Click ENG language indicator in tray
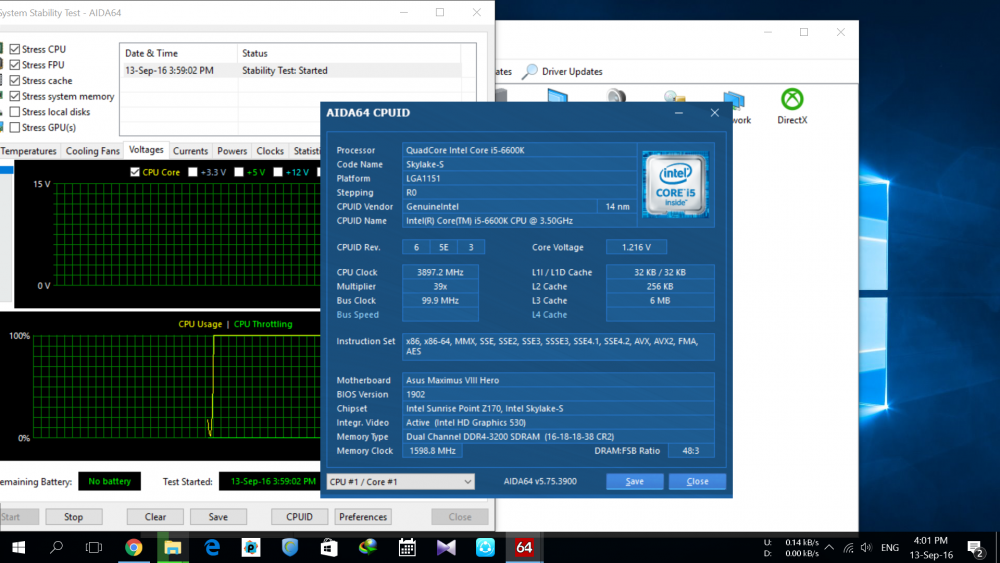 (x=890, y=548)
